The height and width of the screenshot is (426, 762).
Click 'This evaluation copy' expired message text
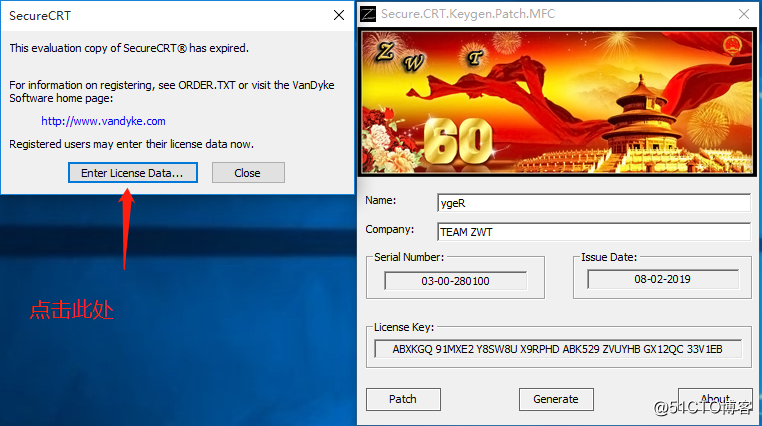[x=129, y=48]
